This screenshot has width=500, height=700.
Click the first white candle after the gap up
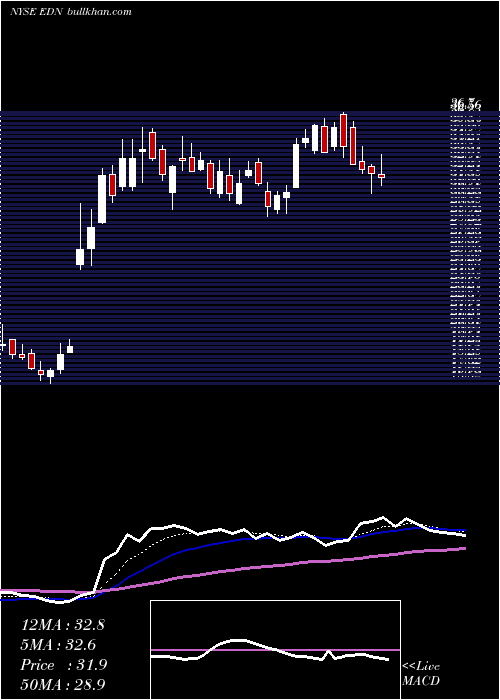click(x=80, y=257)
